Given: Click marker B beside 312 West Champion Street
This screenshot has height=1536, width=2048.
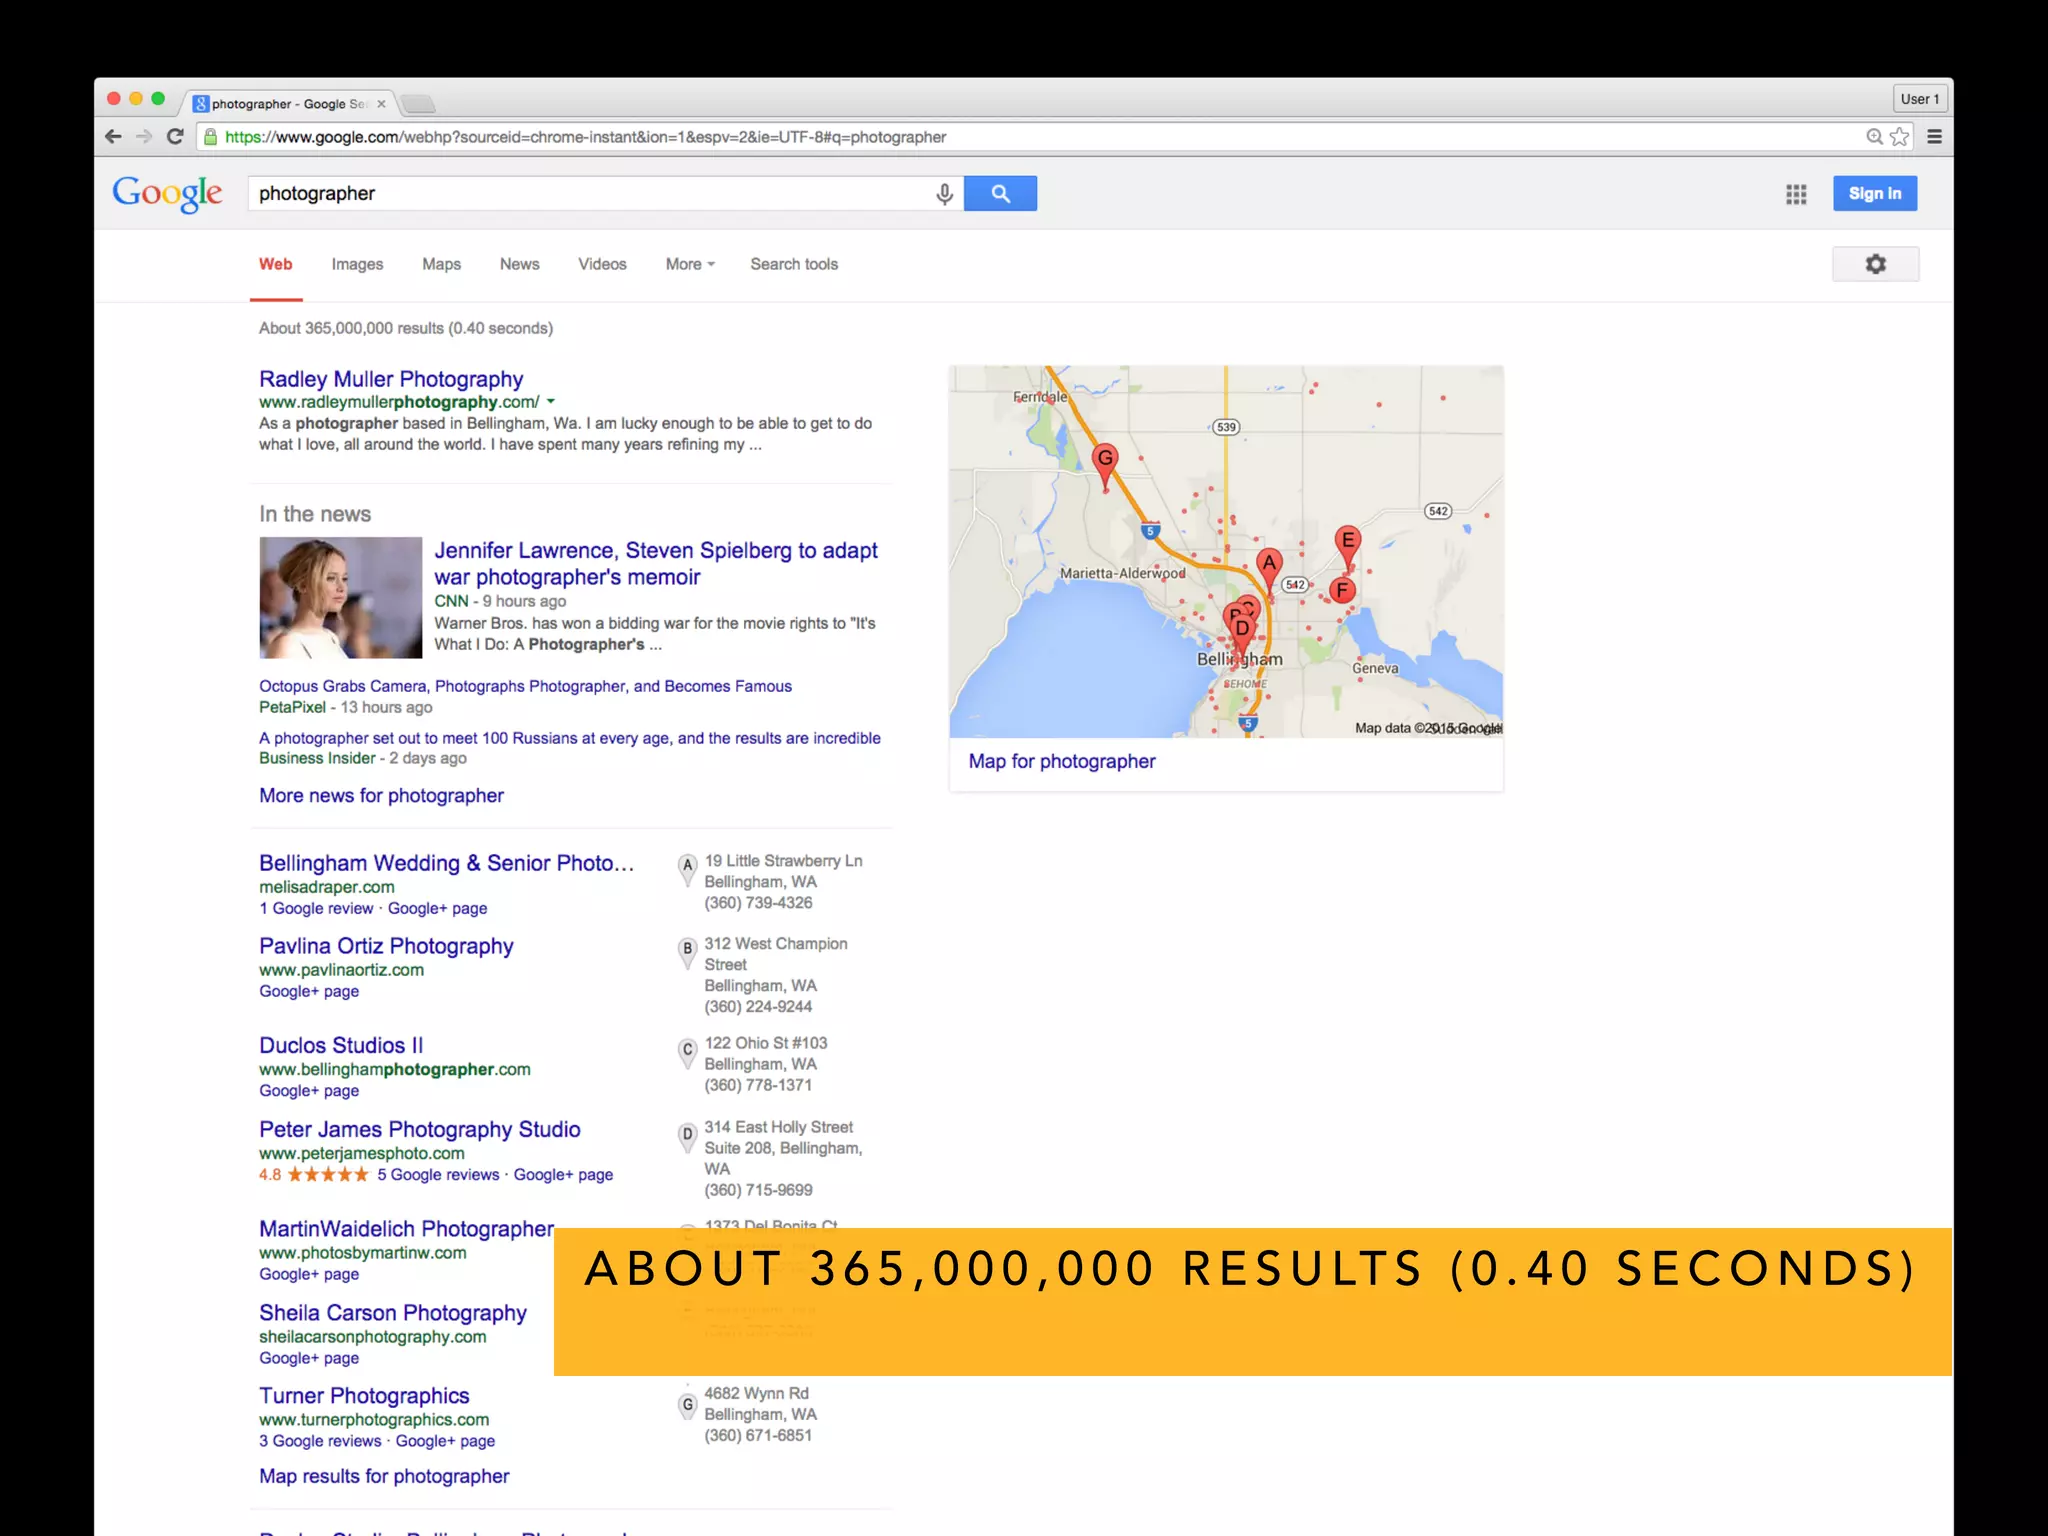Looking at the screenshot, I should [x=687, y=952].
